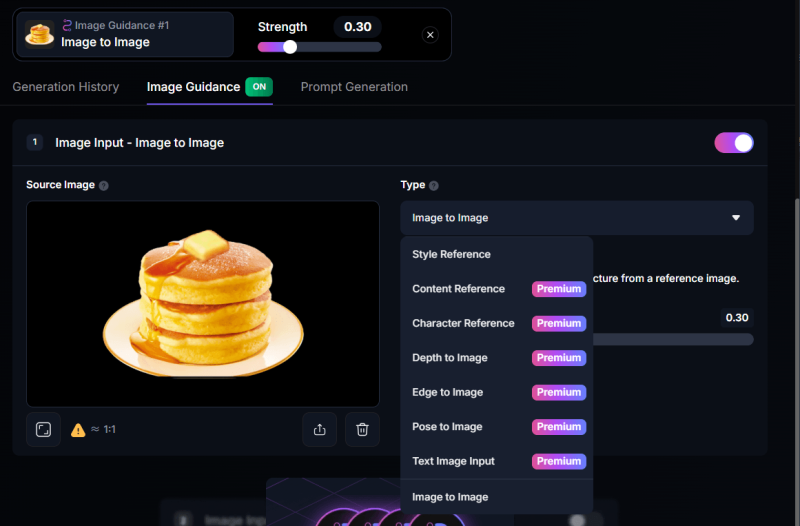
Task: Remove Image Guidance #1 with the X icon
Action: 430,35
